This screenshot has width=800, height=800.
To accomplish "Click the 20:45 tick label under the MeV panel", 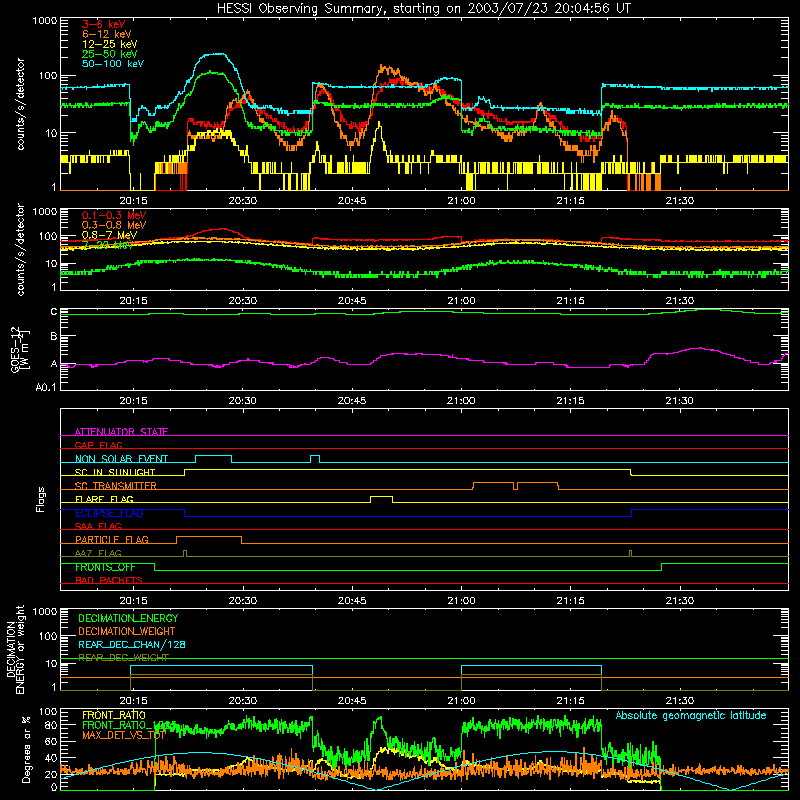I will pyautogui.click(x=352, y=301).
